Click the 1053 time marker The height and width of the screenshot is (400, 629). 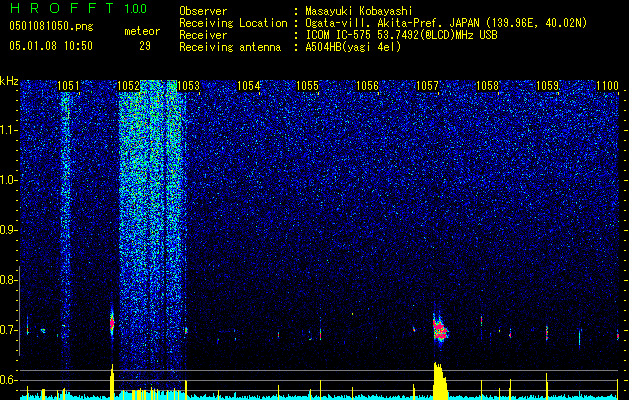coord(189,85)
